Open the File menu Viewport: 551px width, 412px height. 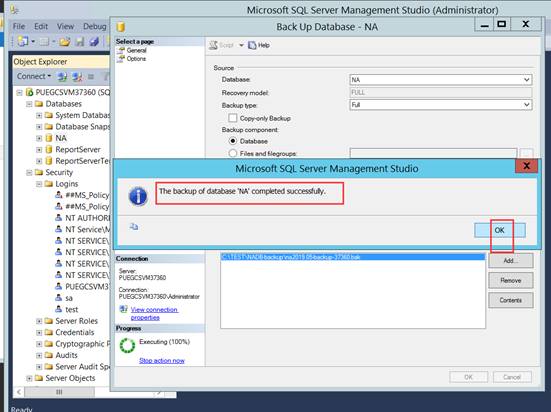[19, 26]
